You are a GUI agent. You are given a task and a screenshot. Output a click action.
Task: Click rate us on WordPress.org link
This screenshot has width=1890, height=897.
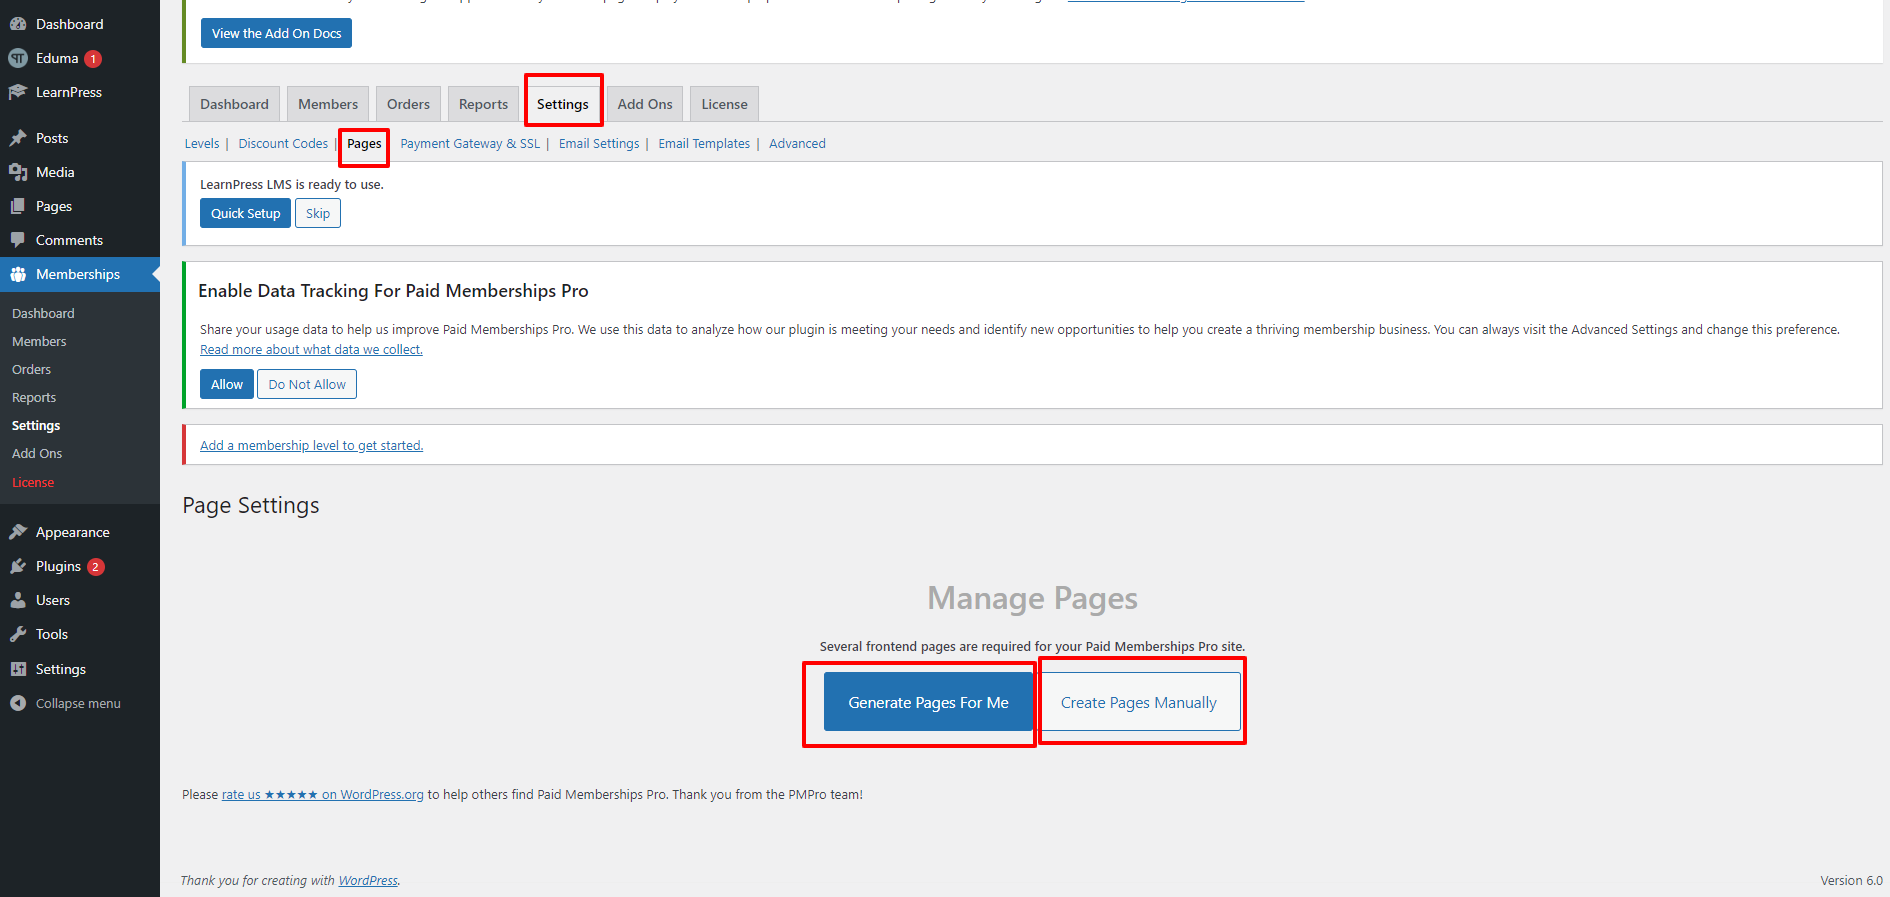[x=322, y=795]
